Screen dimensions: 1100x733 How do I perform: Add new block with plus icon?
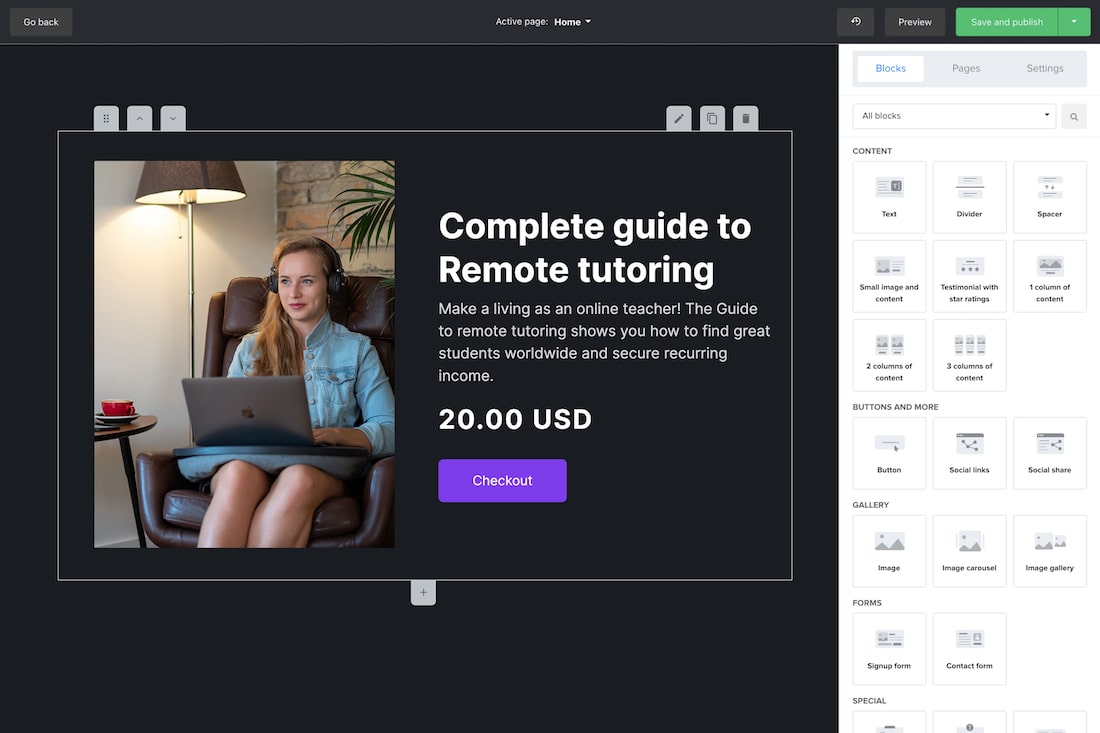tap(423, 593)
